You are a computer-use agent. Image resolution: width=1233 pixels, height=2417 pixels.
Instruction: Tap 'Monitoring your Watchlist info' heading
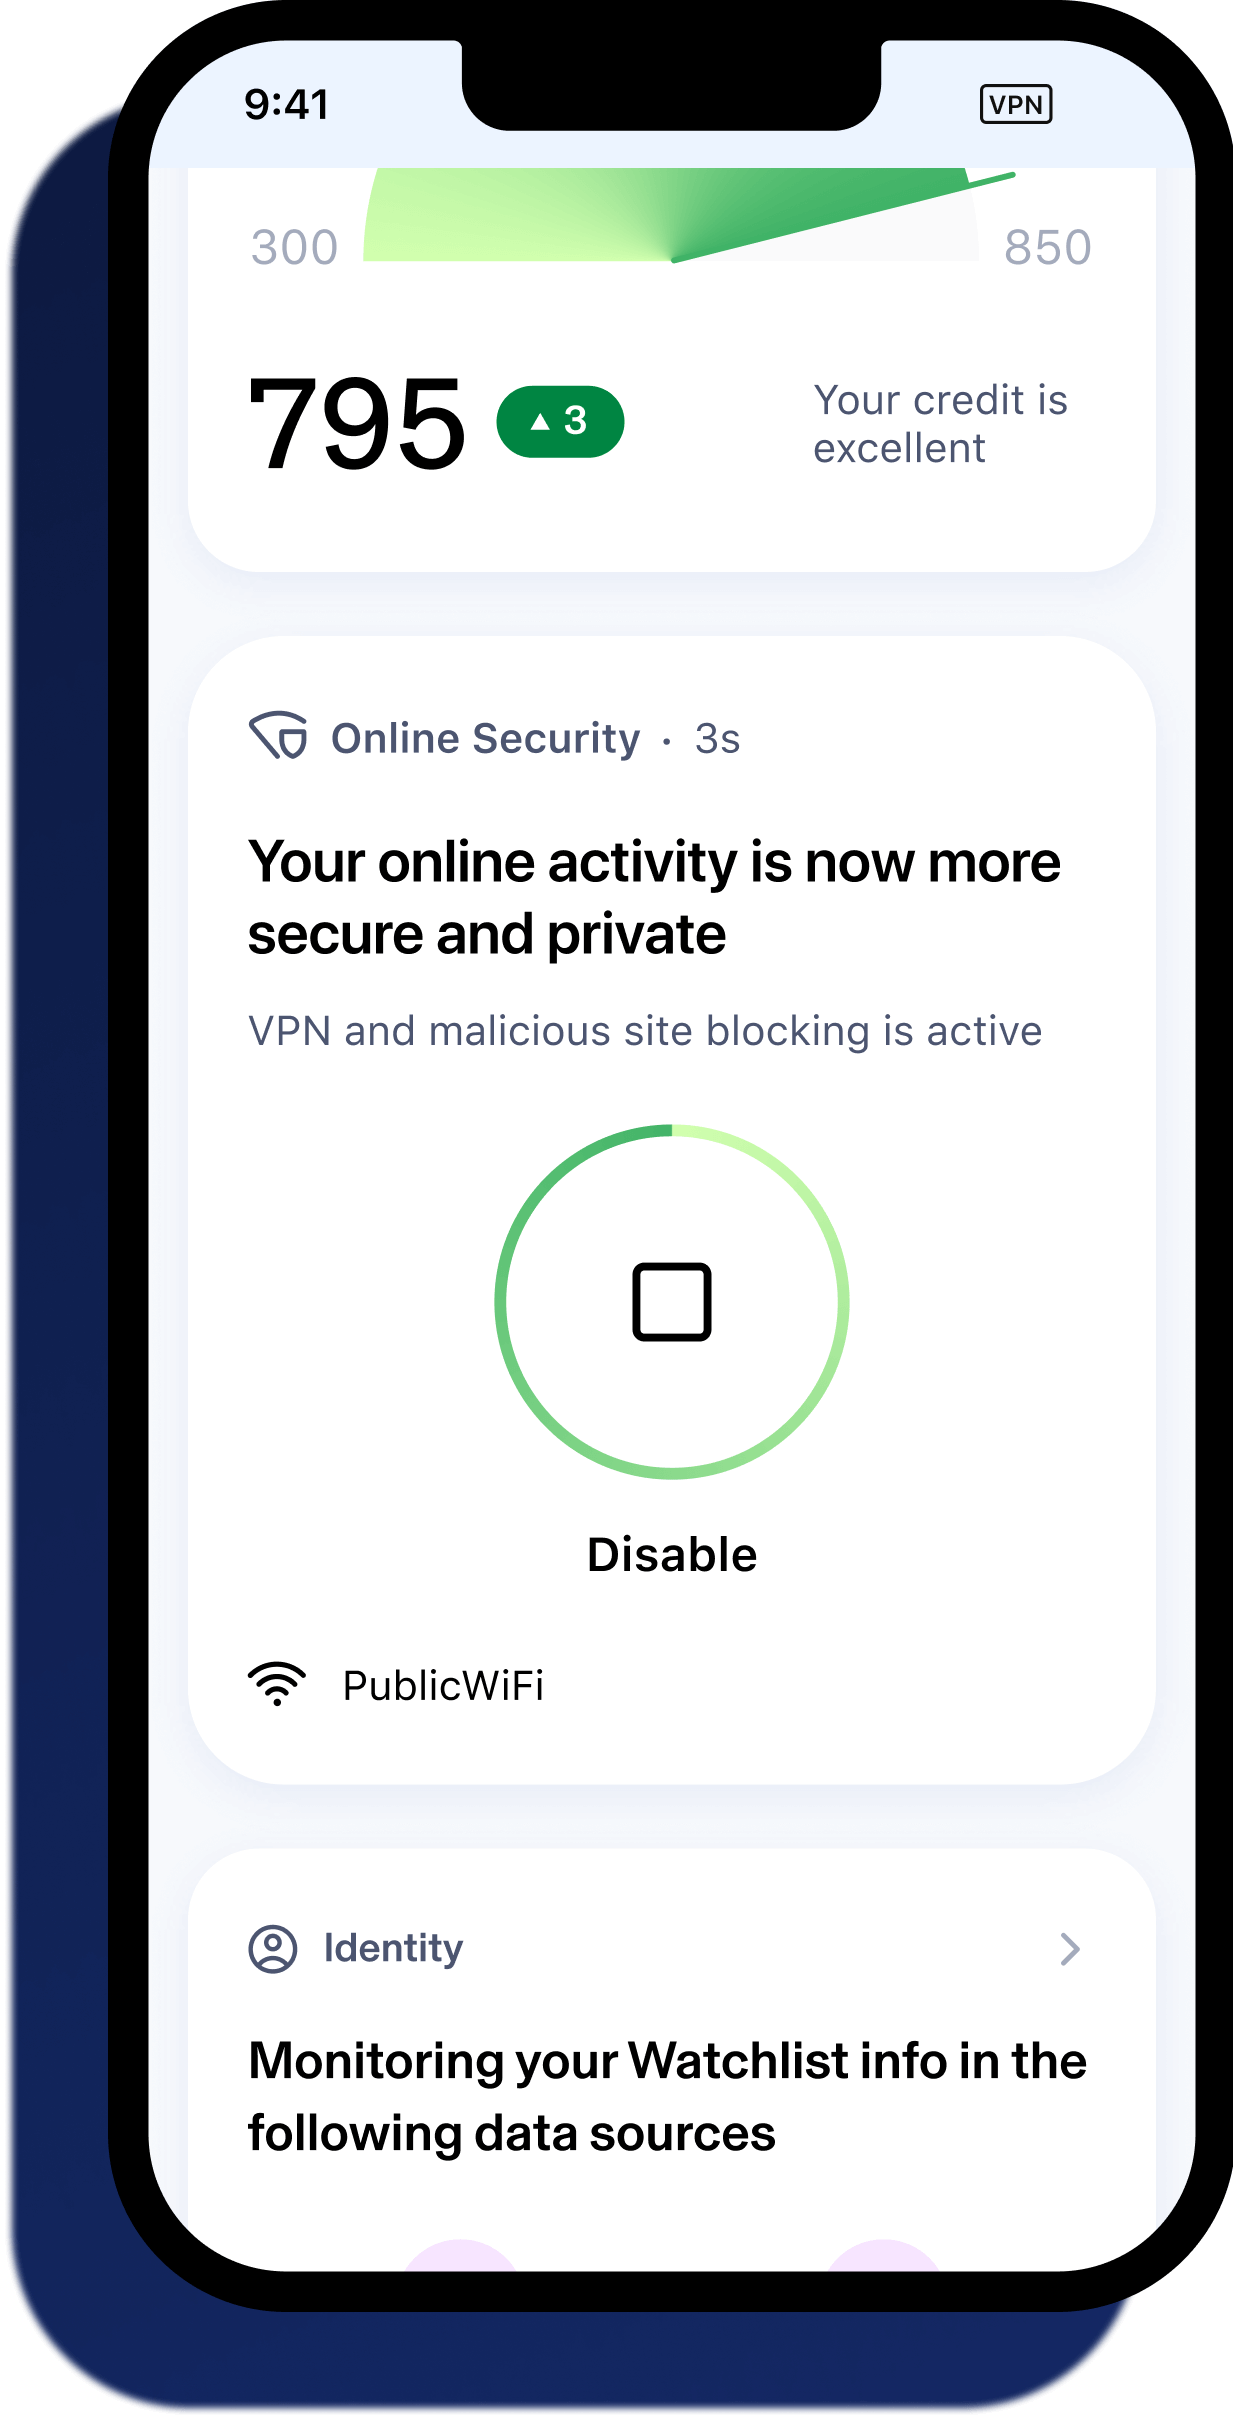(x=666, y=2096)
